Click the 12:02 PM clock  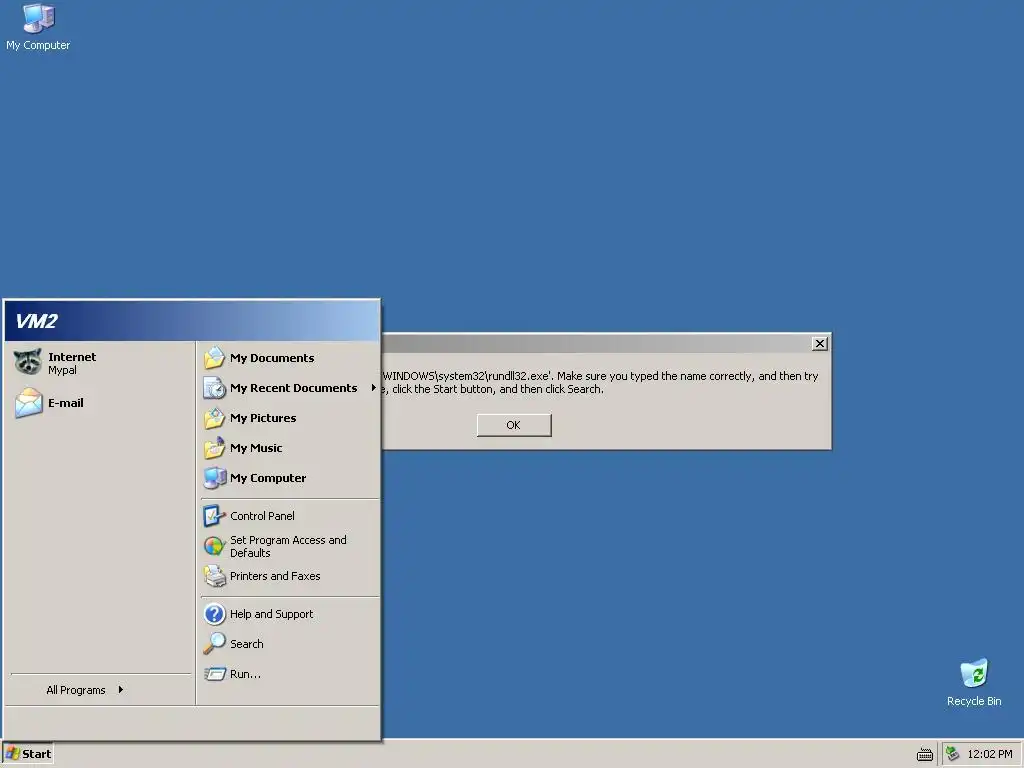[989, 754]
